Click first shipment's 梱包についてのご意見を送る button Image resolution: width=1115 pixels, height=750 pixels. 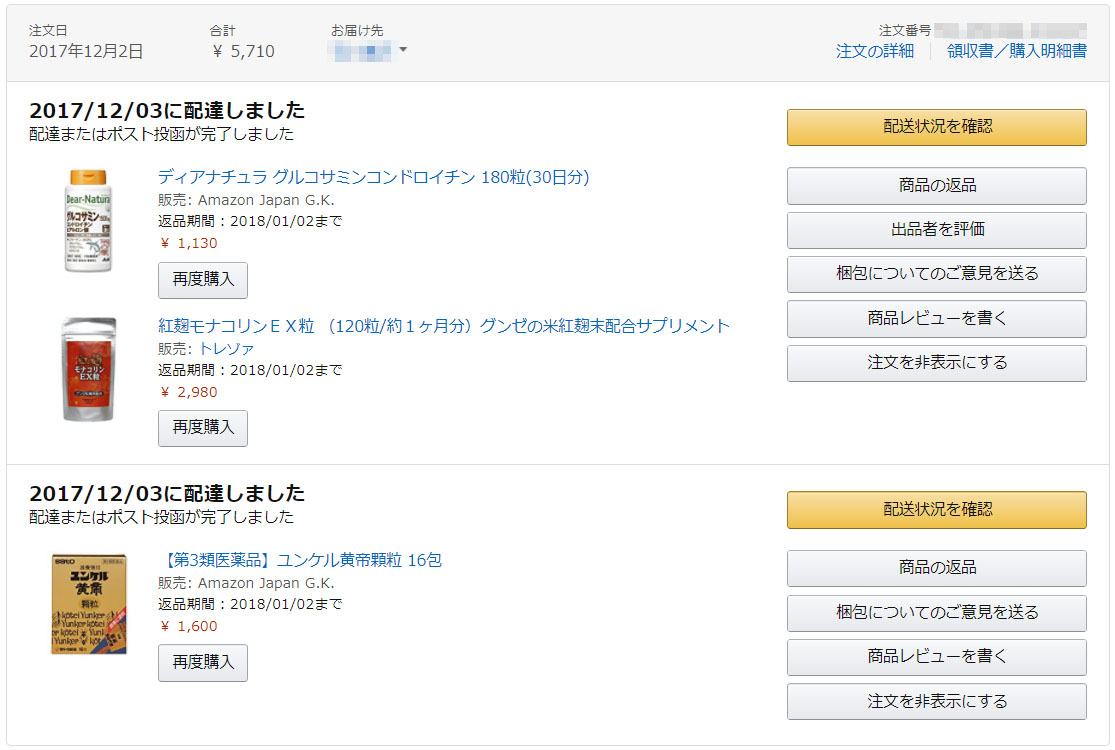coord(936,274)
